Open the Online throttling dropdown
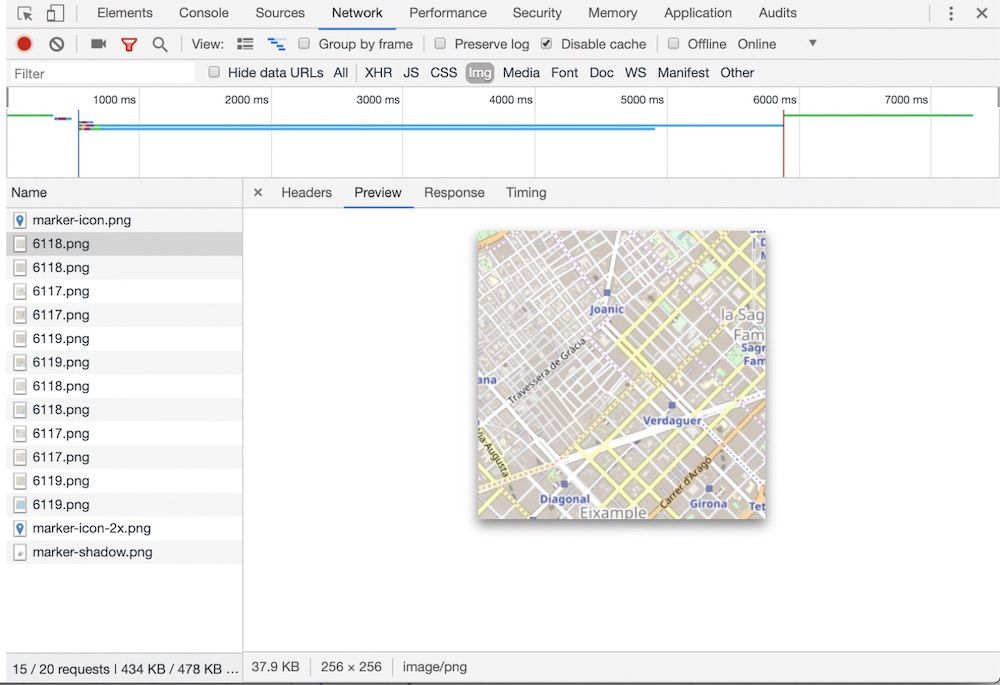Screen dimensions: 1000x685 pos(776,44)
